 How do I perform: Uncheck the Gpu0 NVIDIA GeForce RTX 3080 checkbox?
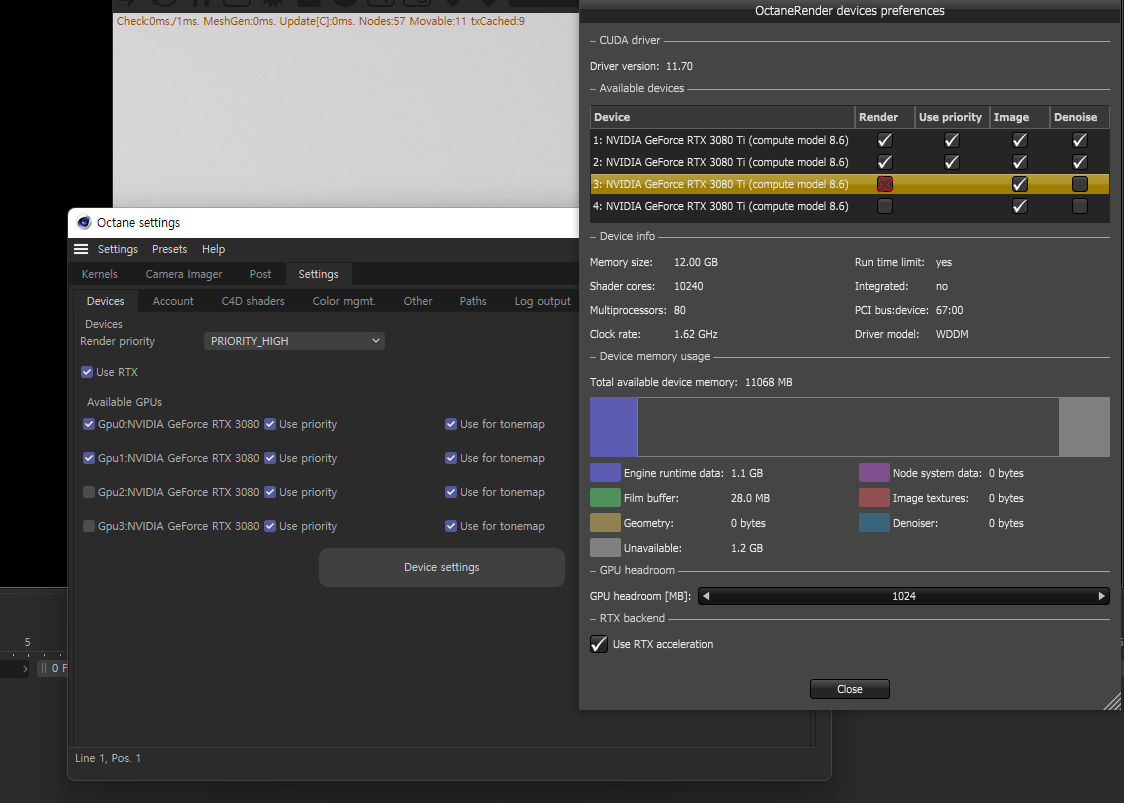click(89, 424)
